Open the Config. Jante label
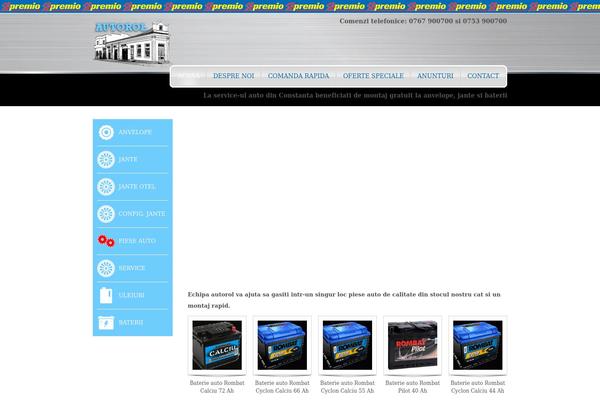The height and width of the screenshot is (400, 600). [142, 214]
